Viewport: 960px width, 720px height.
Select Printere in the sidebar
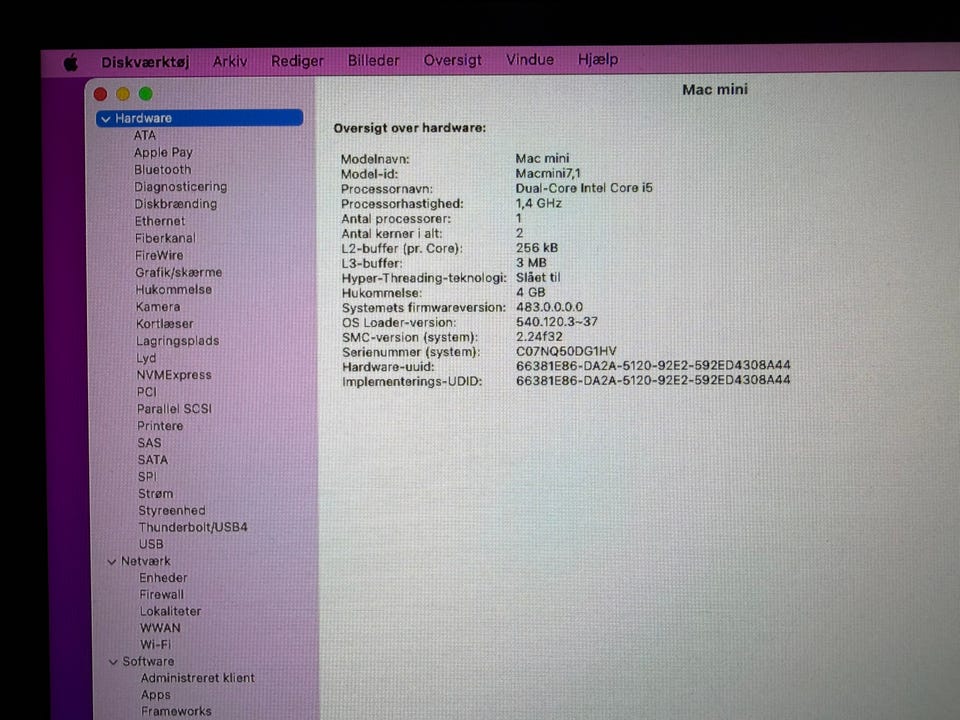click(160, 426)
